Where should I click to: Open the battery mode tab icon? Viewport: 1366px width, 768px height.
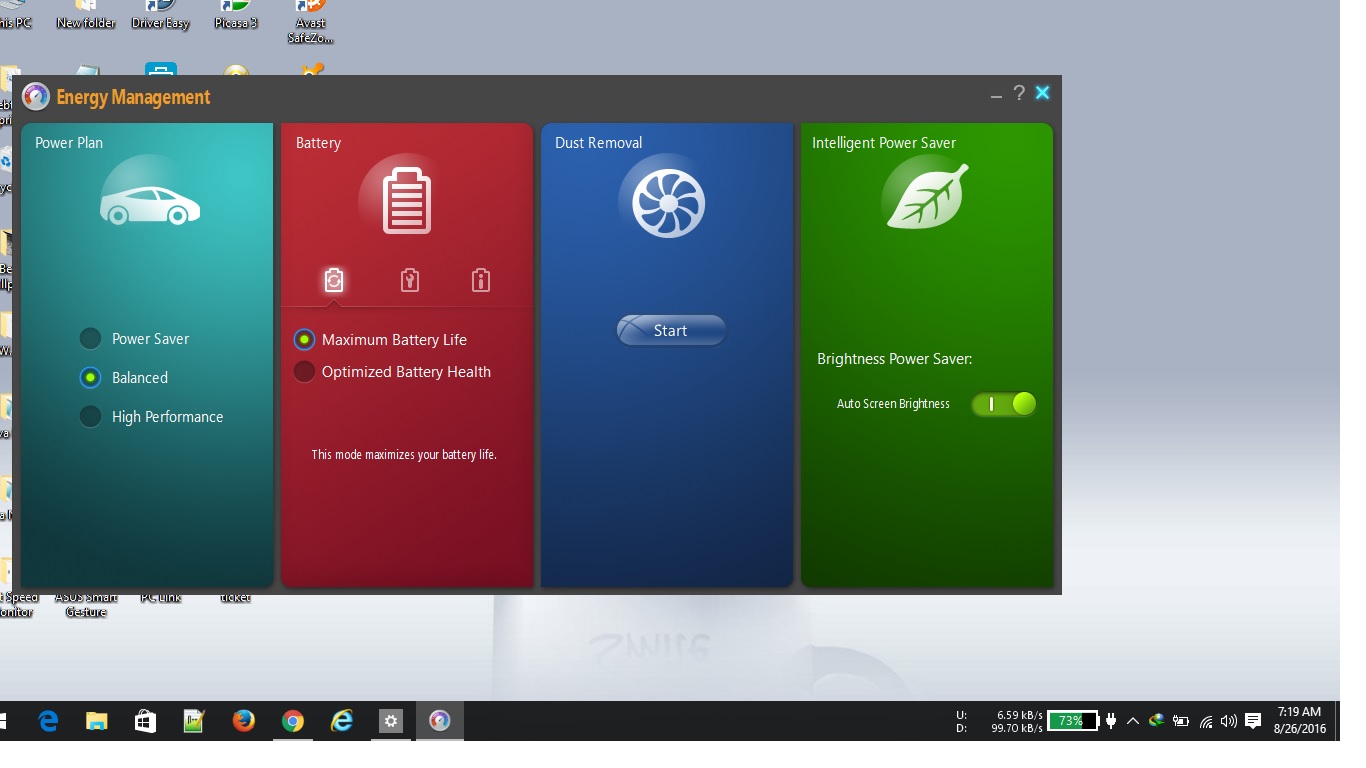(x=334, y=281)
